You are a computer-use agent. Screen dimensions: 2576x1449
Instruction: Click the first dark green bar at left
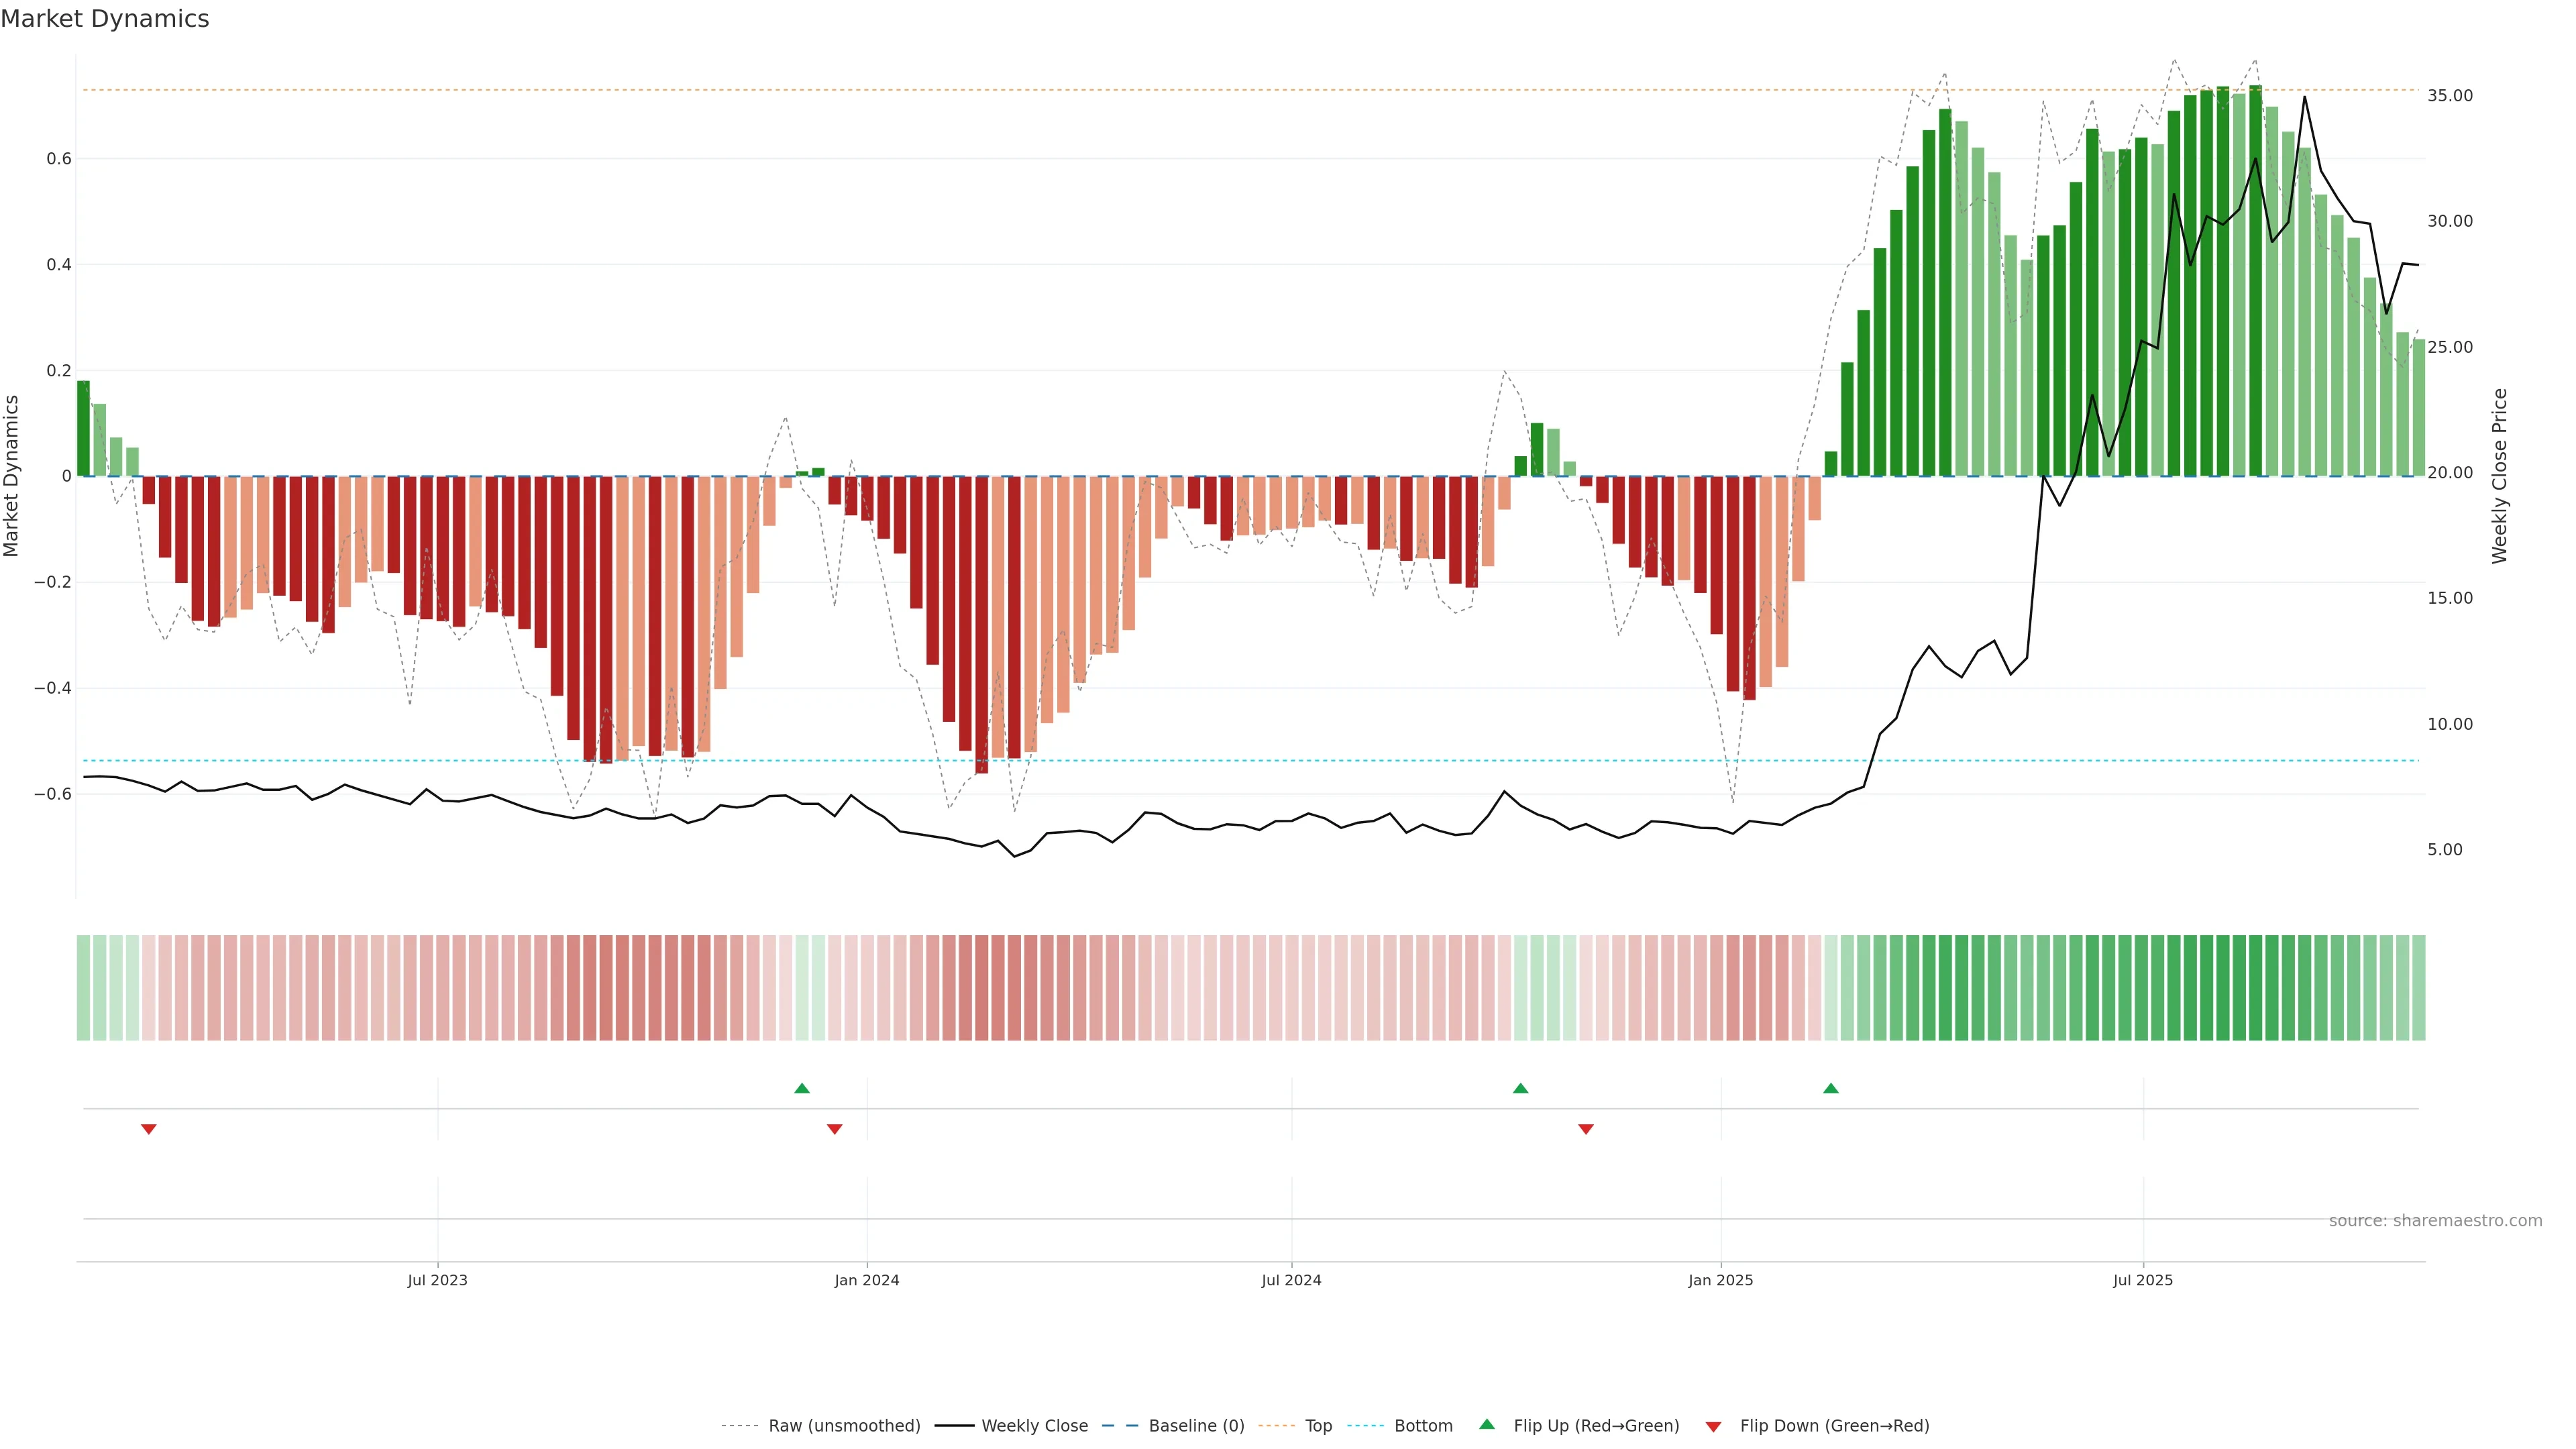pos(83,428)
